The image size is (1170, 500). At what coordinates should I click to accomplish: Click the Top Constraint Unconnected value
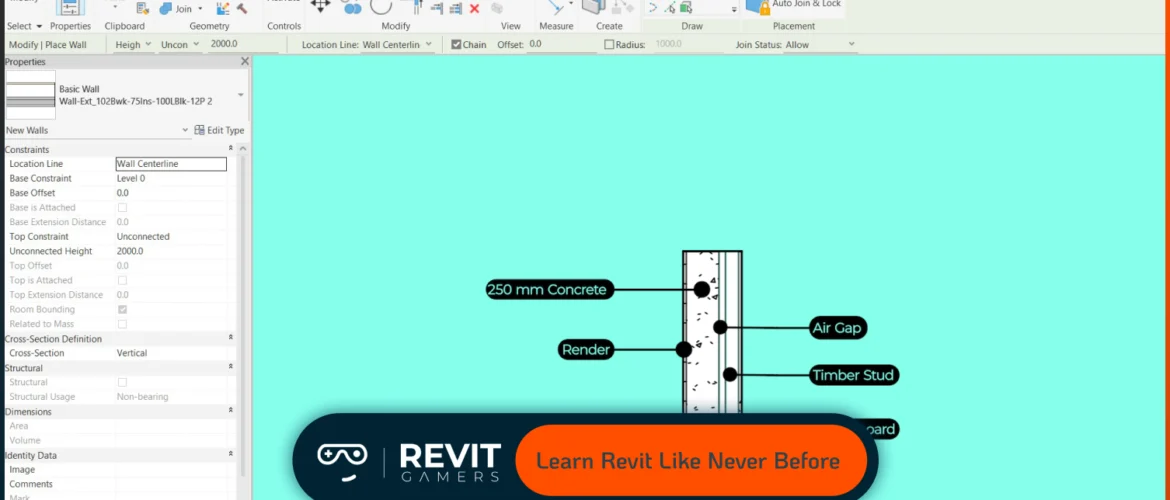(x=171, y=237)
